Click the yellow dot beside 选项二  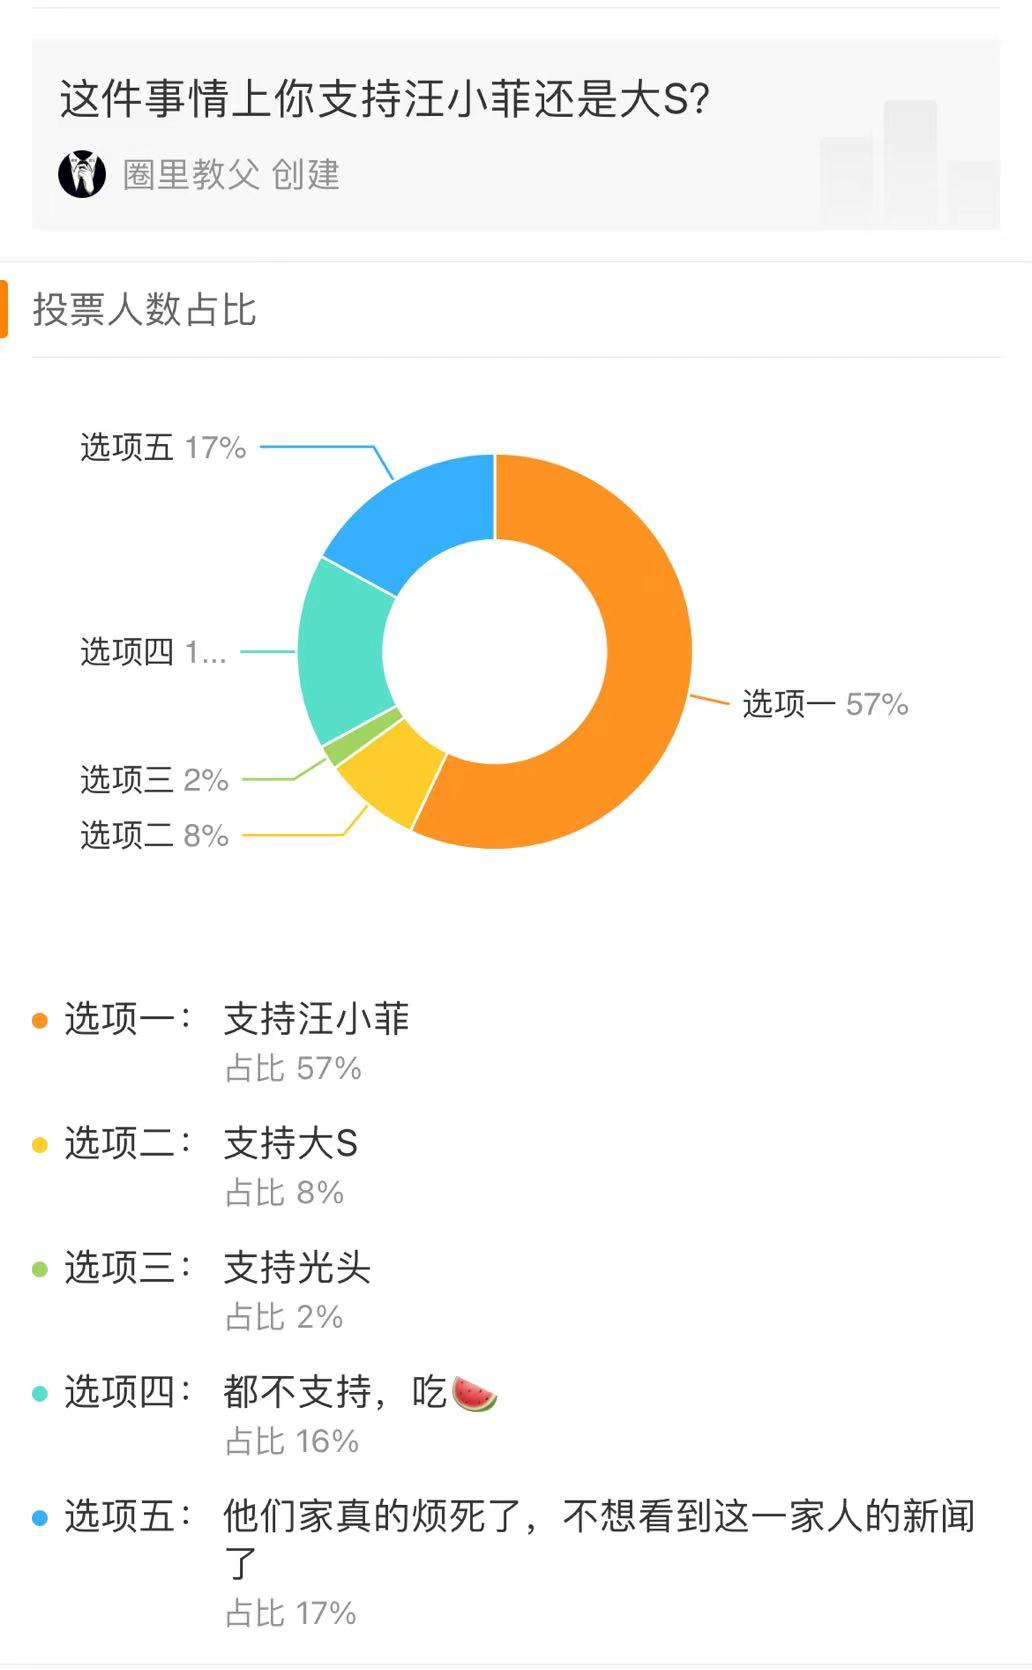38,1145
